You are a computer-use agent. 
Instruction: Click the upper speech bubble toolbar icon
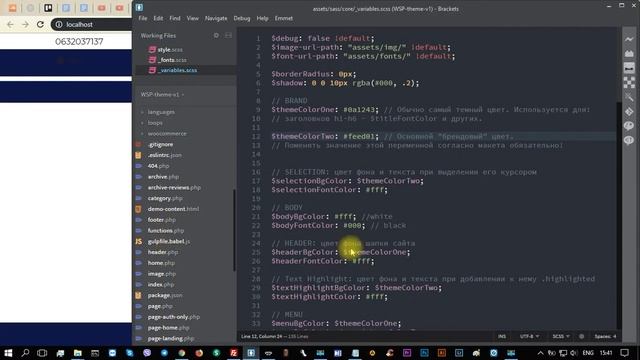[x=629, y=126]
